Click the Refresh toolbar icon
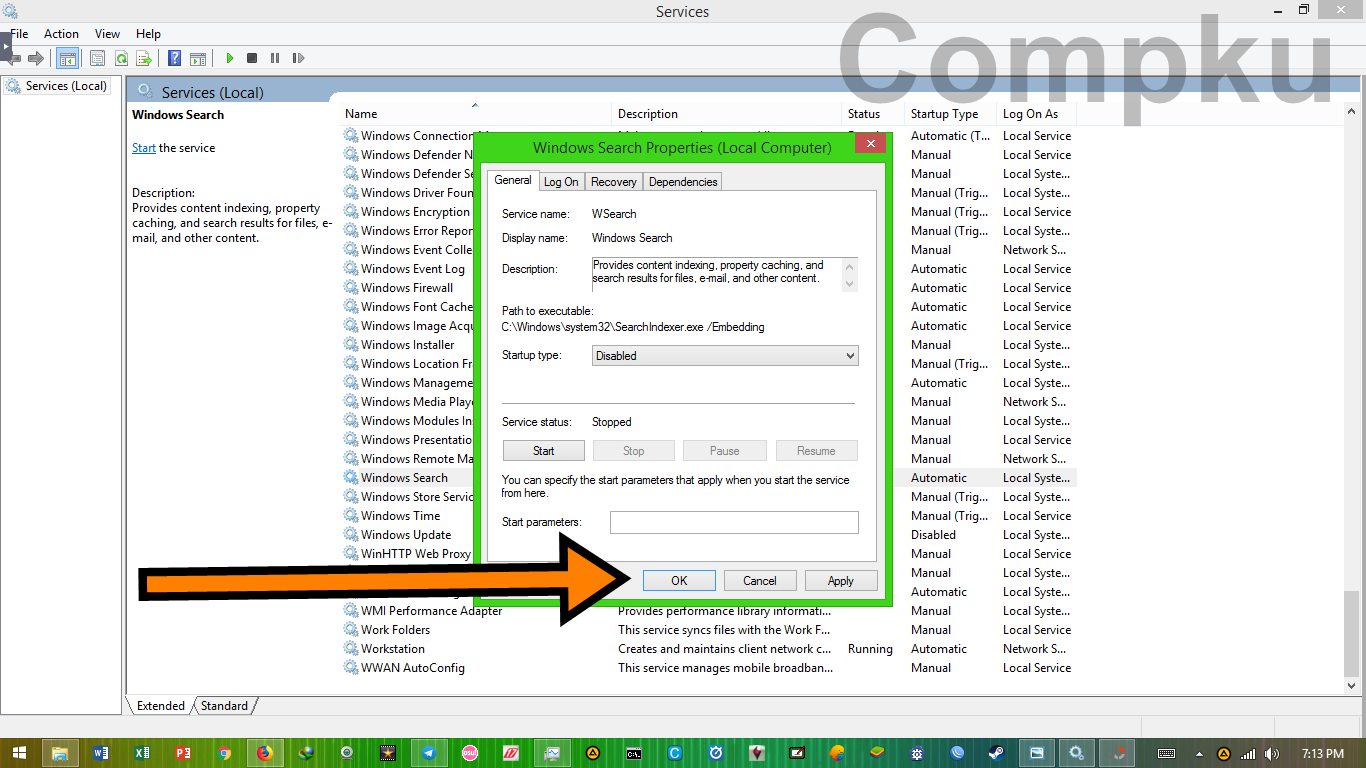1366x768 pixels. coord(121,59)
